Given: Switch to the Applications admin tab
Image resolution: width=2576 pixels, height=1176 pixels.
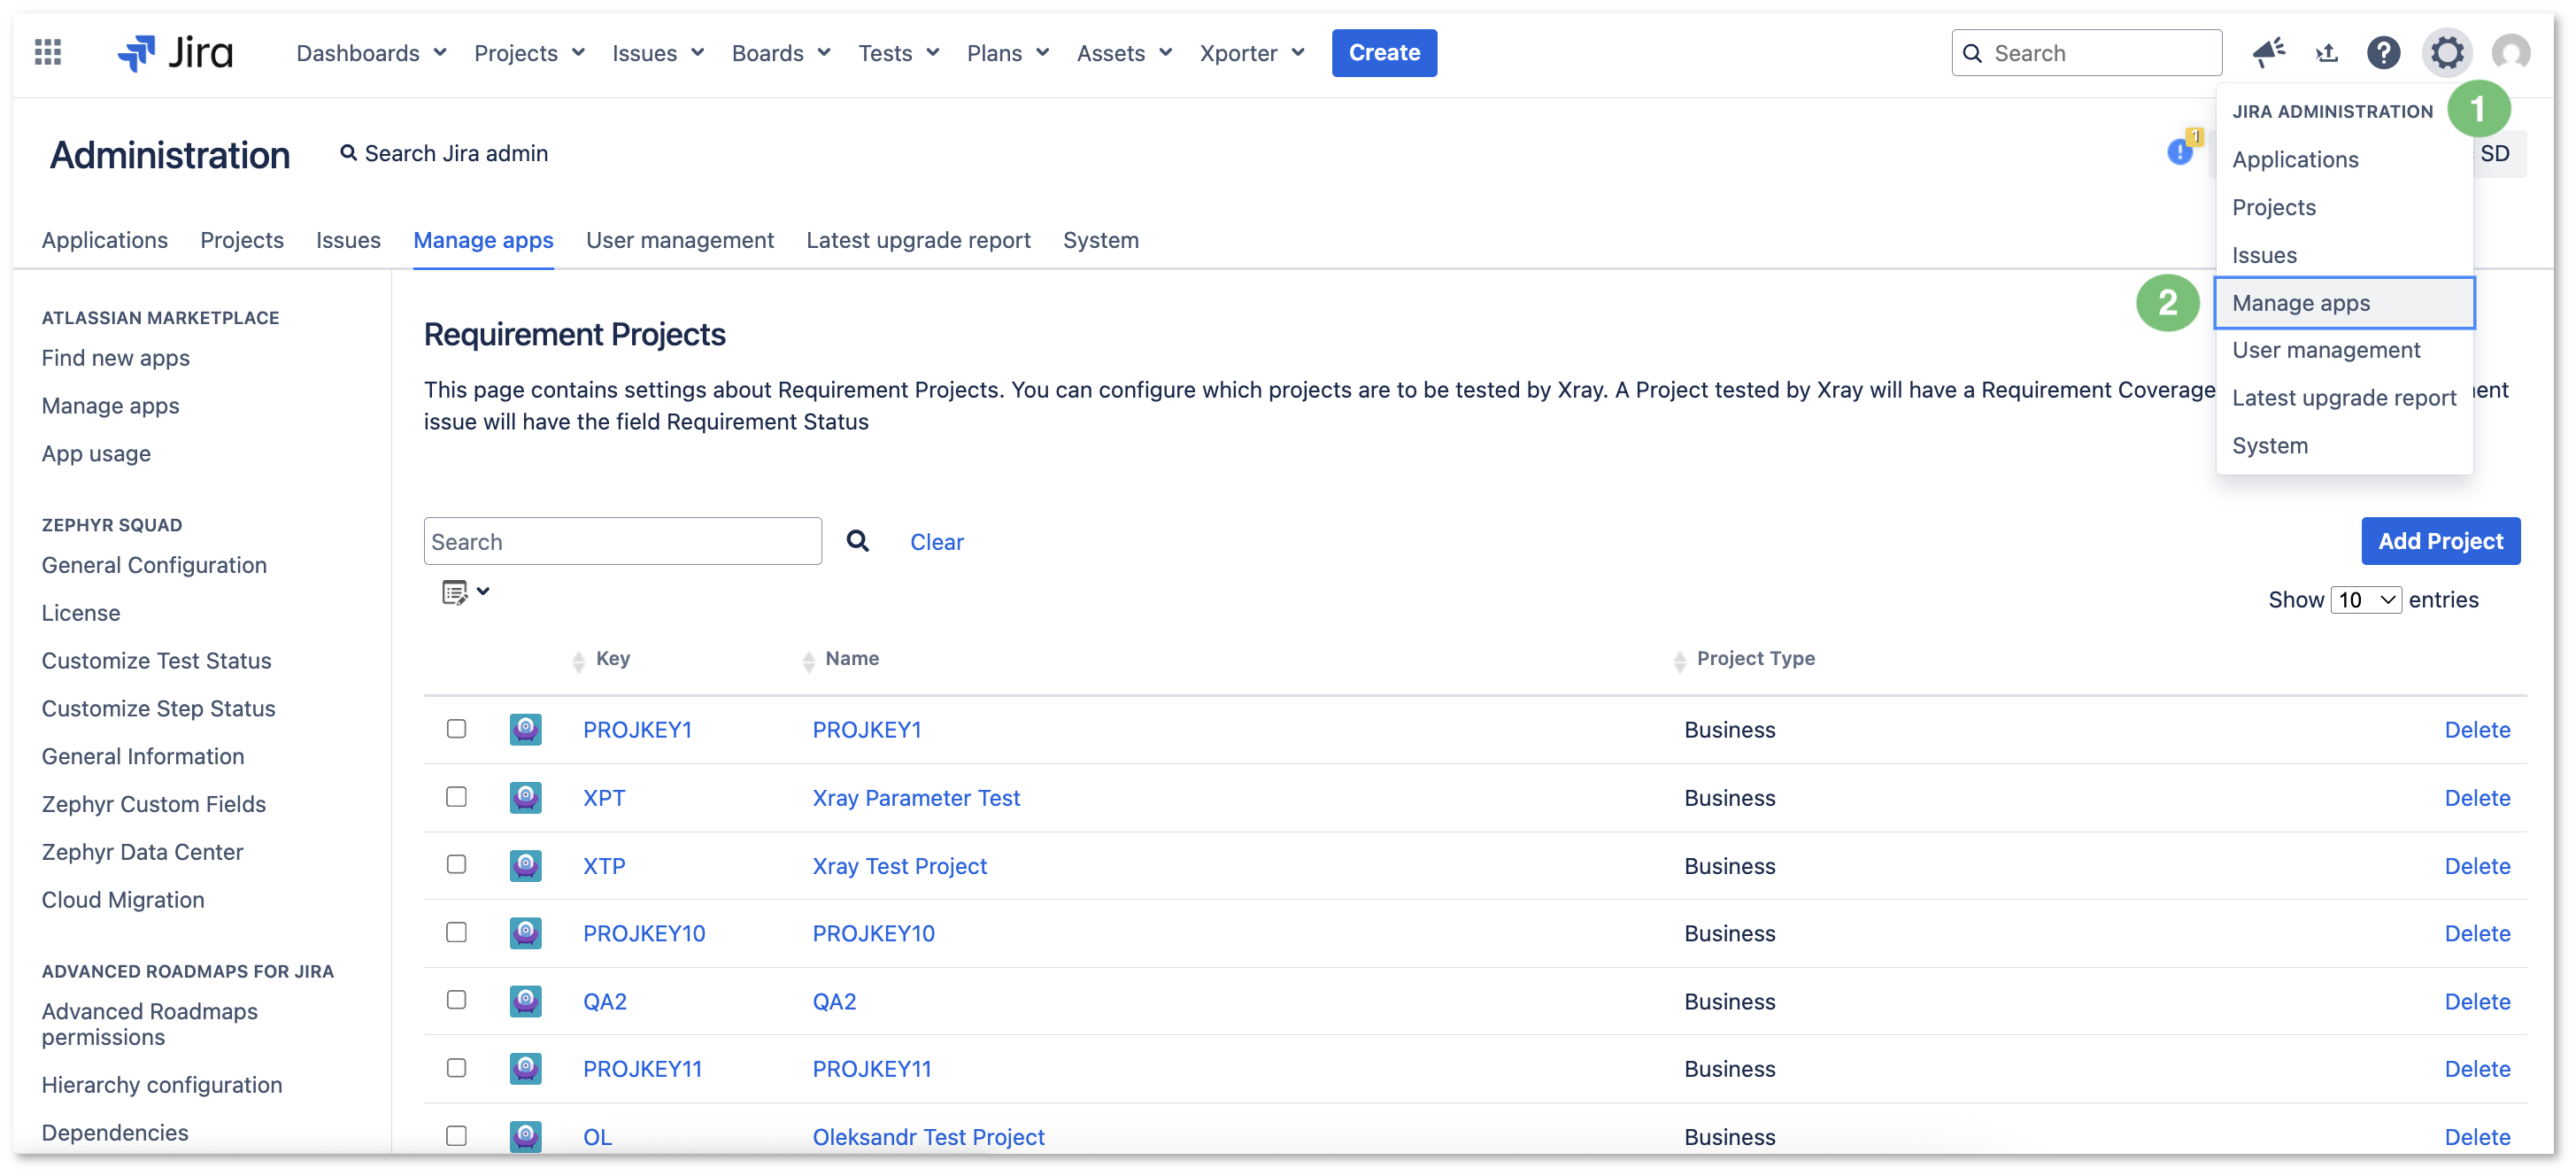Looking at the screenshot, I should [x=105, y=240].
